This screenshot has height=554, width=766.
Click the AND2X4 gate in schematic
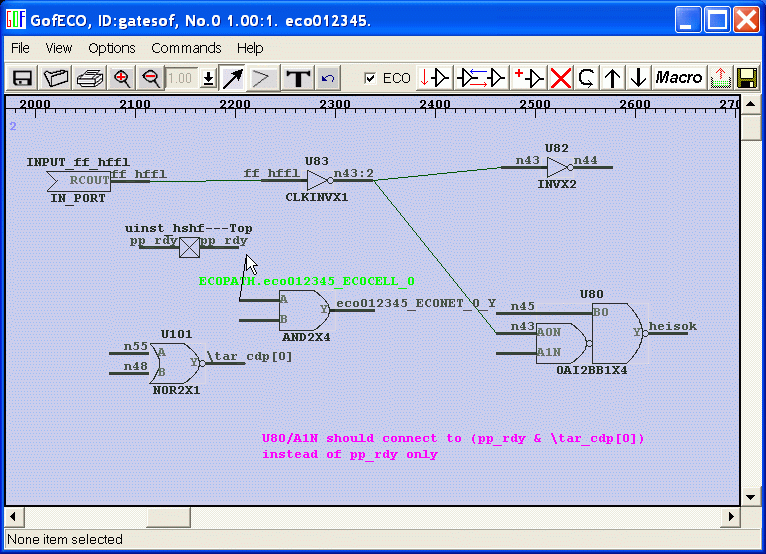[304, 311]
